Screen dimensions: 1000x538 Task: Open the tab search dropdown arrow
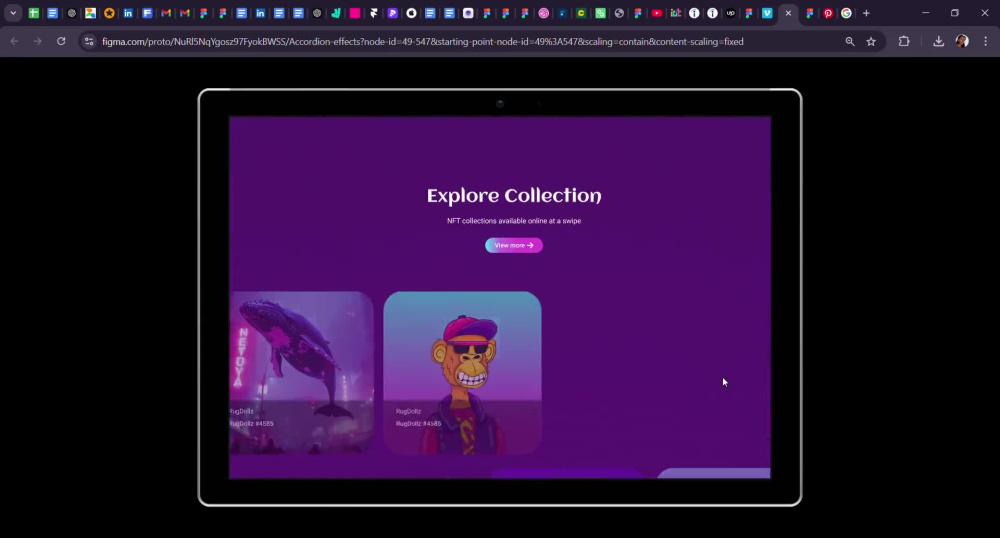coord(13,13)
